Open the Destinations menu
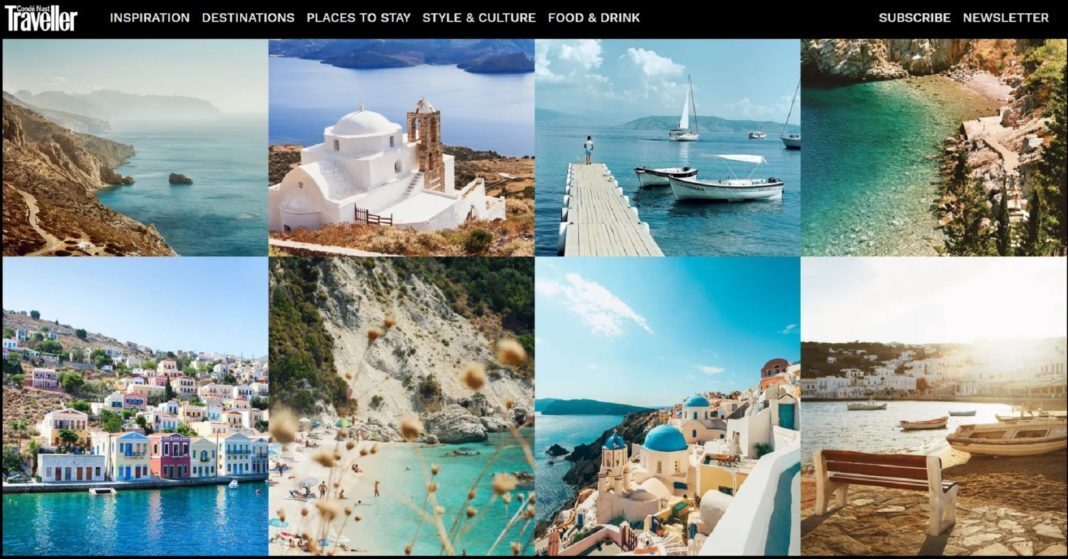This screenshot has height=559, width=1068. click(248, 18)
